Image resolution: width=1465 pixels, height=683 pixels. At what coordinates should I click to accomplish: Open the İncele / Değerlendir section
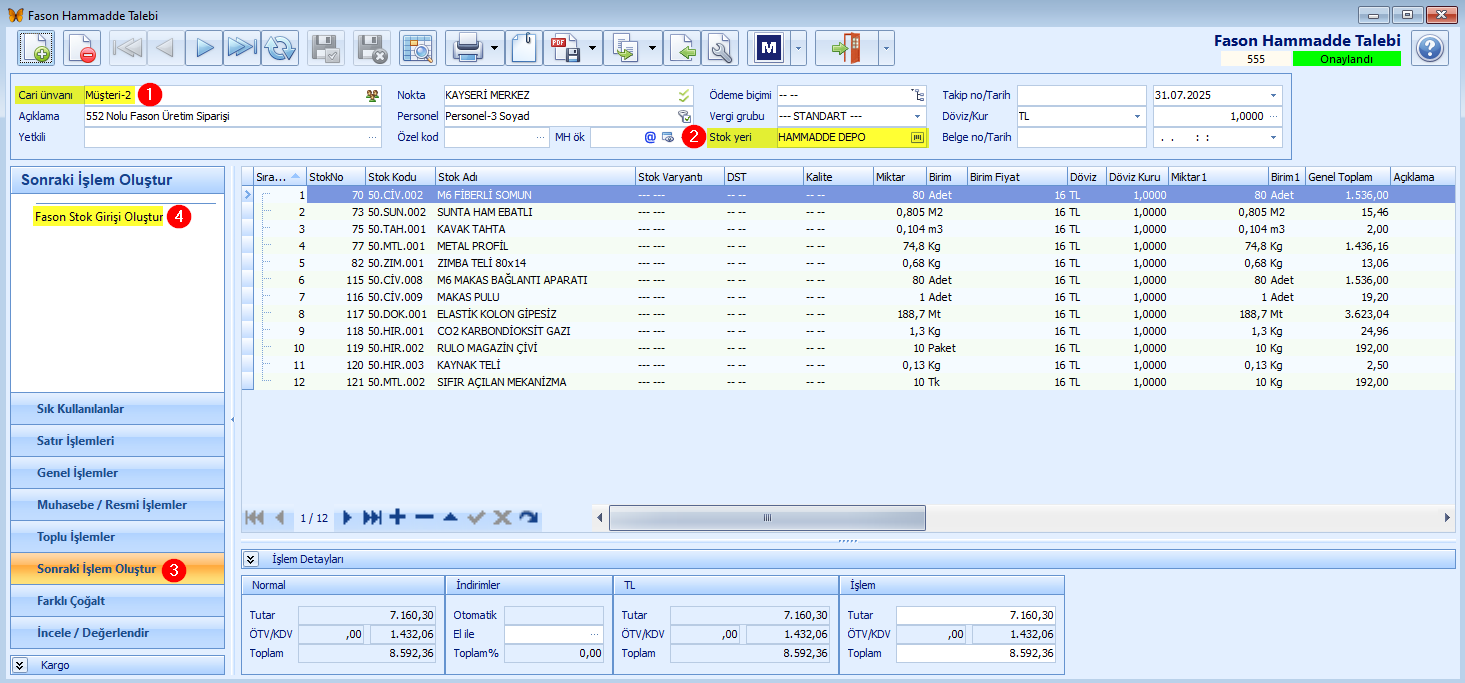click(117, 633)
